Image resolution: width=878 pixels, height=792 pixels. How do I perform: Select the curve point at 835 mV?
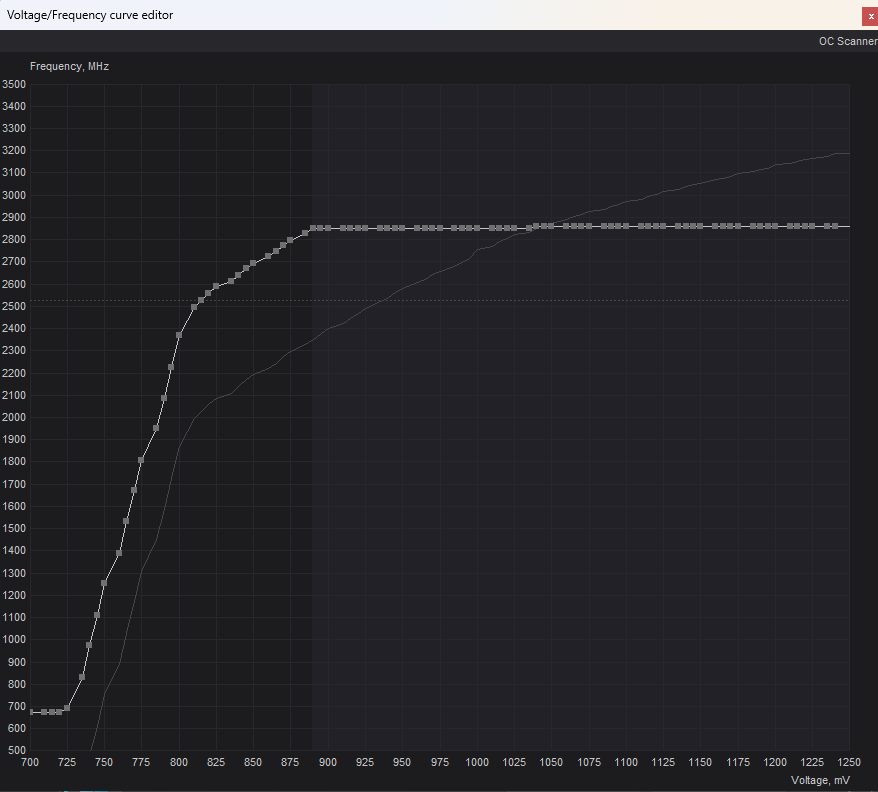click(x=231, y=281)
